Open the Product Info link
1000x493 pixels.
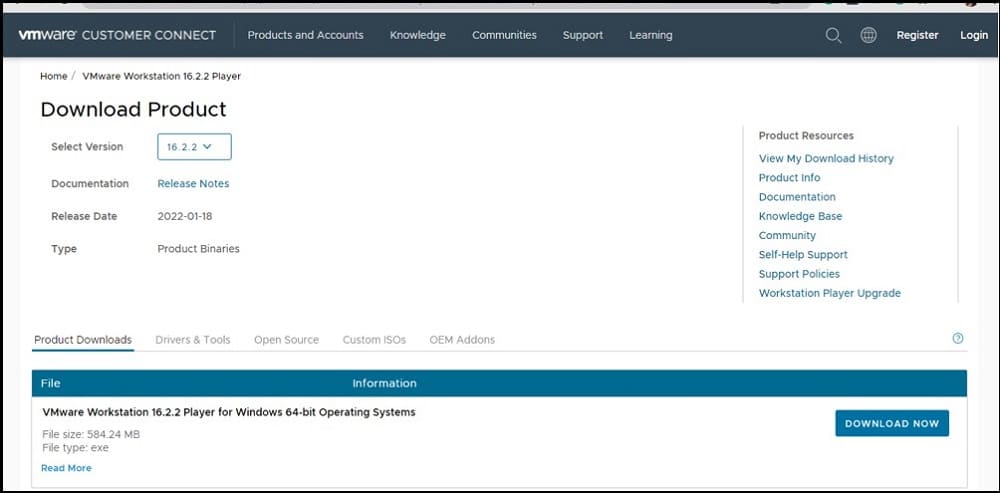click(790, 177)
